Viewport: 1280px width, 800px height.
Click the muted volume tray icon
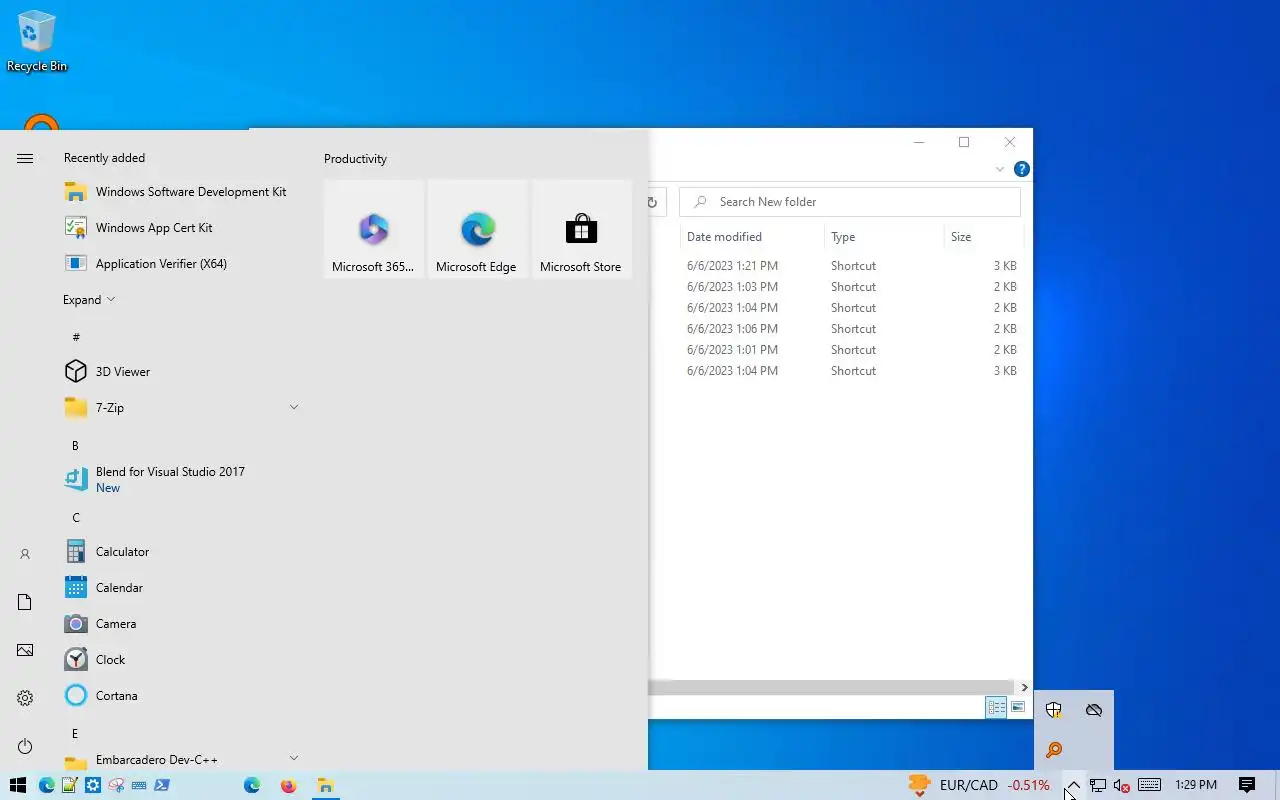[x=1121, y=785]
